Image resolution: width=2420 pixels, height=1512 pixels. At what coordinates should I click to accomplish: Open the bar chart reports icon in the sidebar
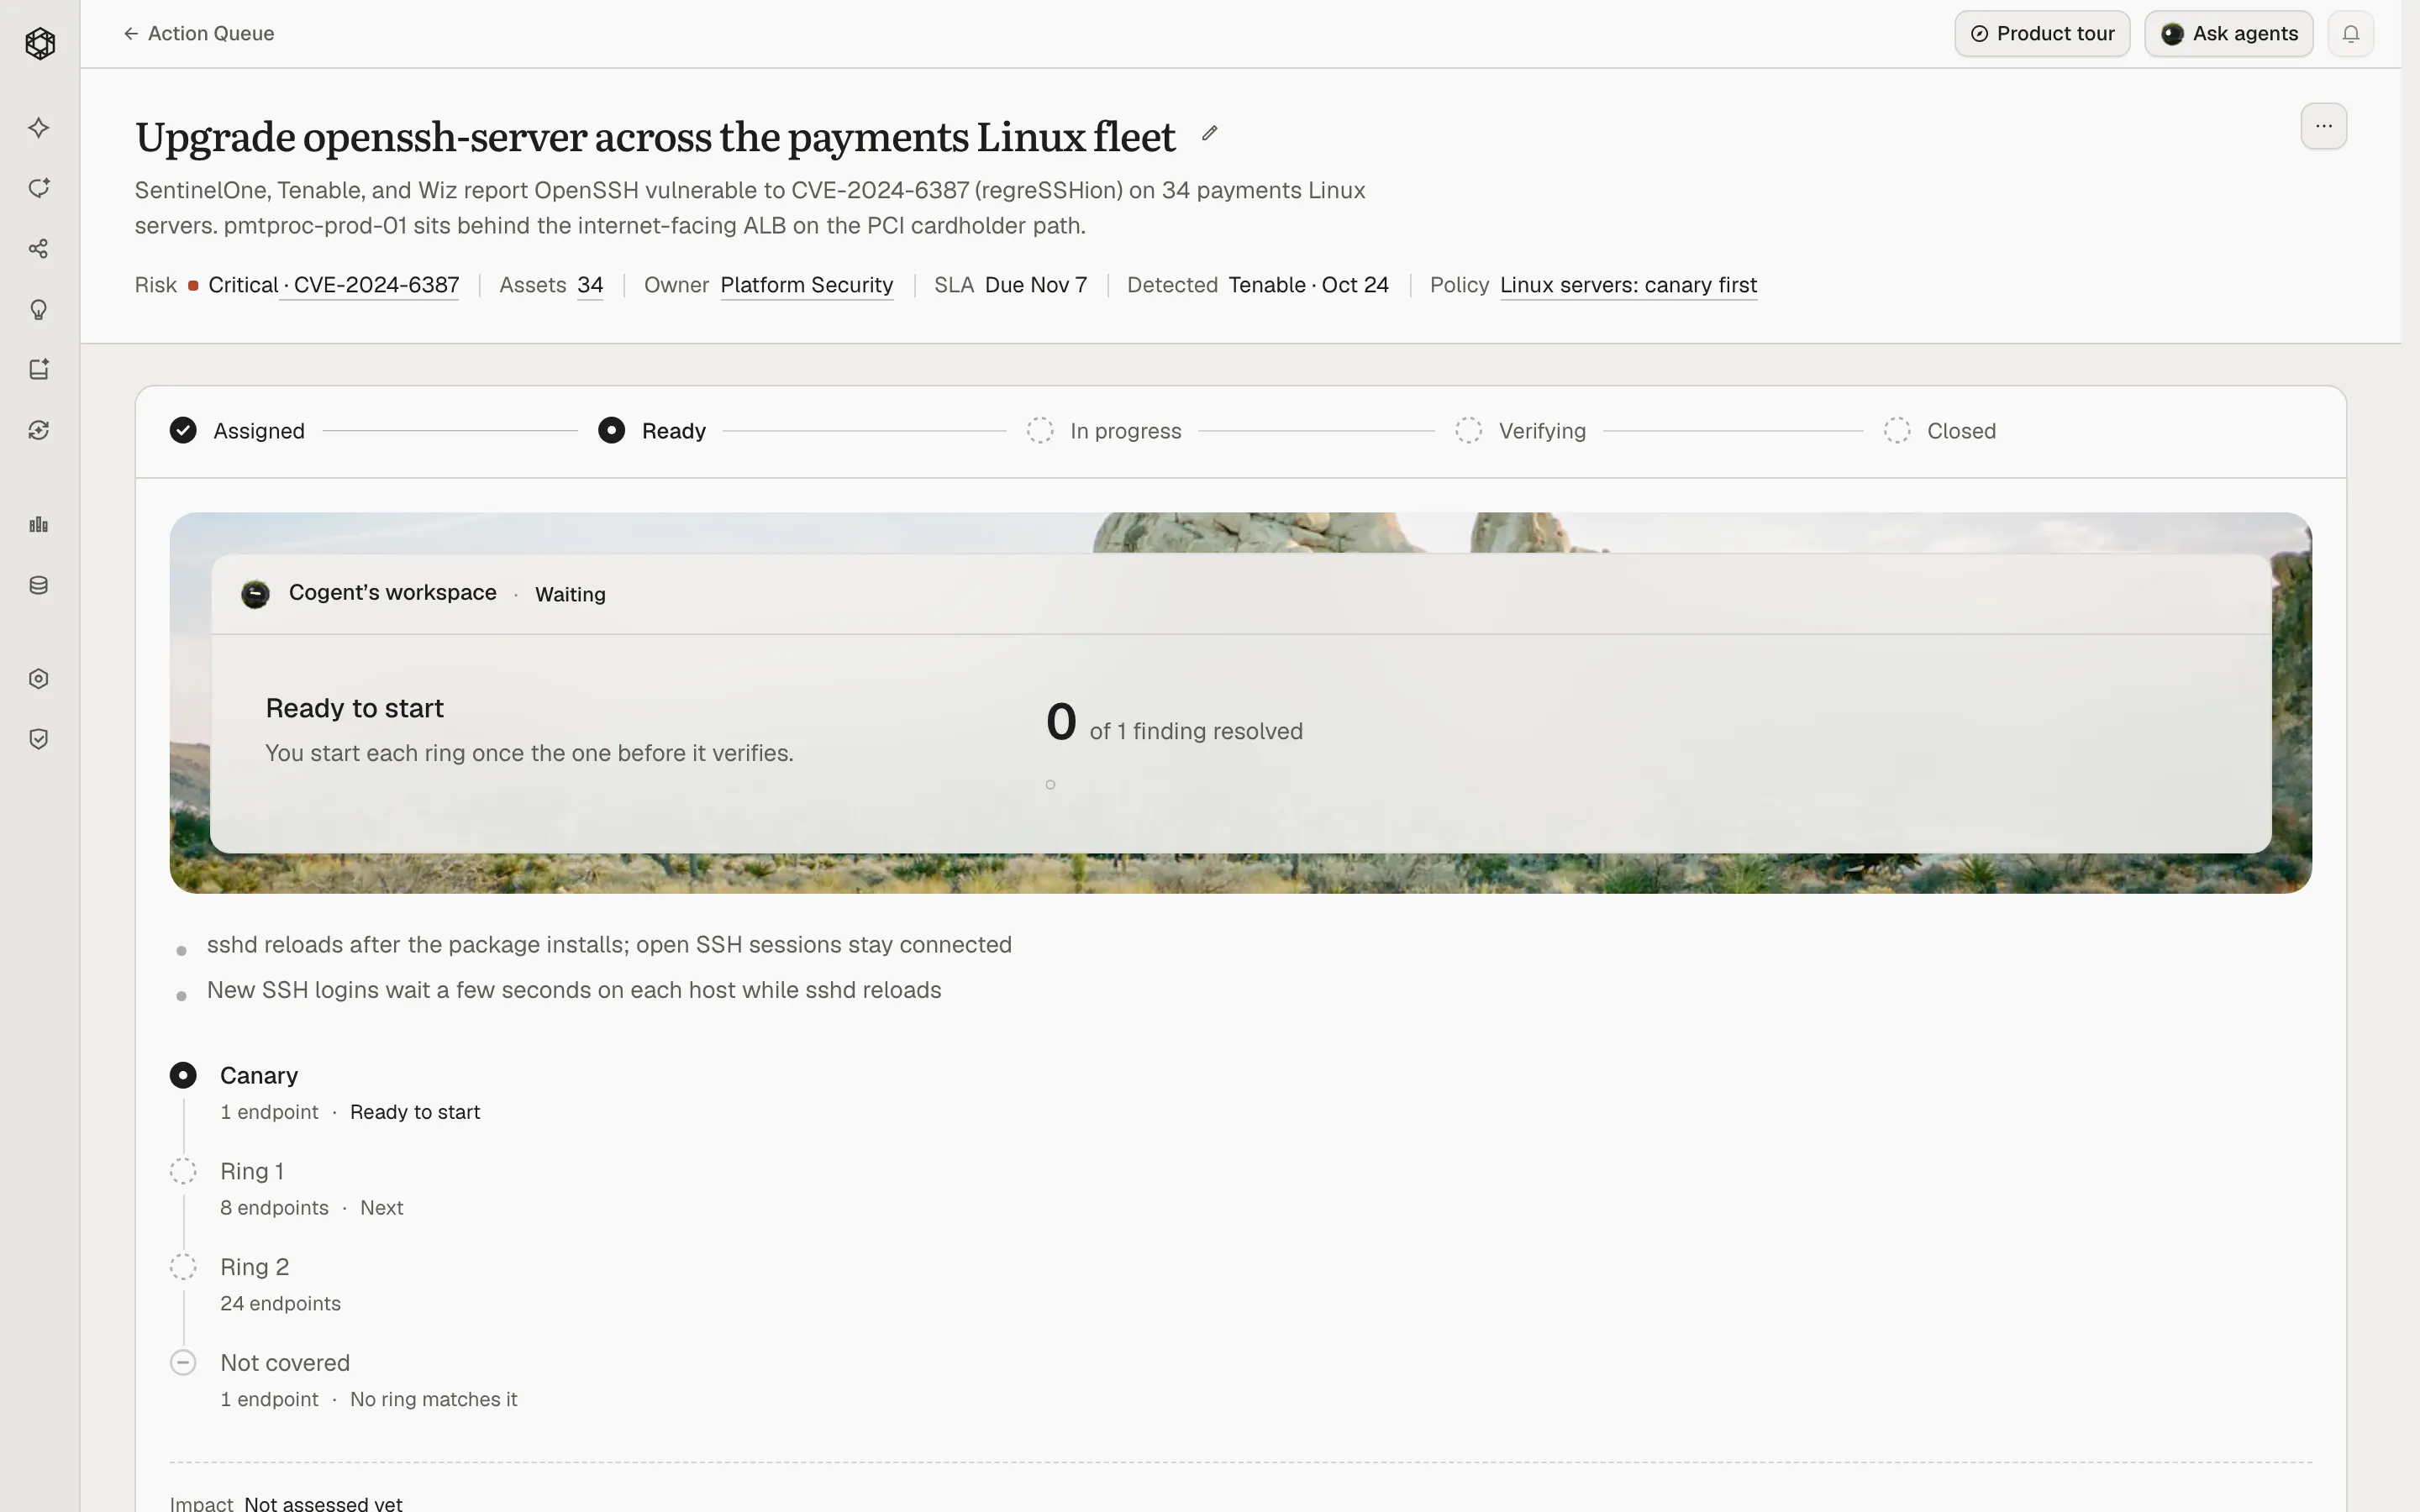click(x=39, y=525)
